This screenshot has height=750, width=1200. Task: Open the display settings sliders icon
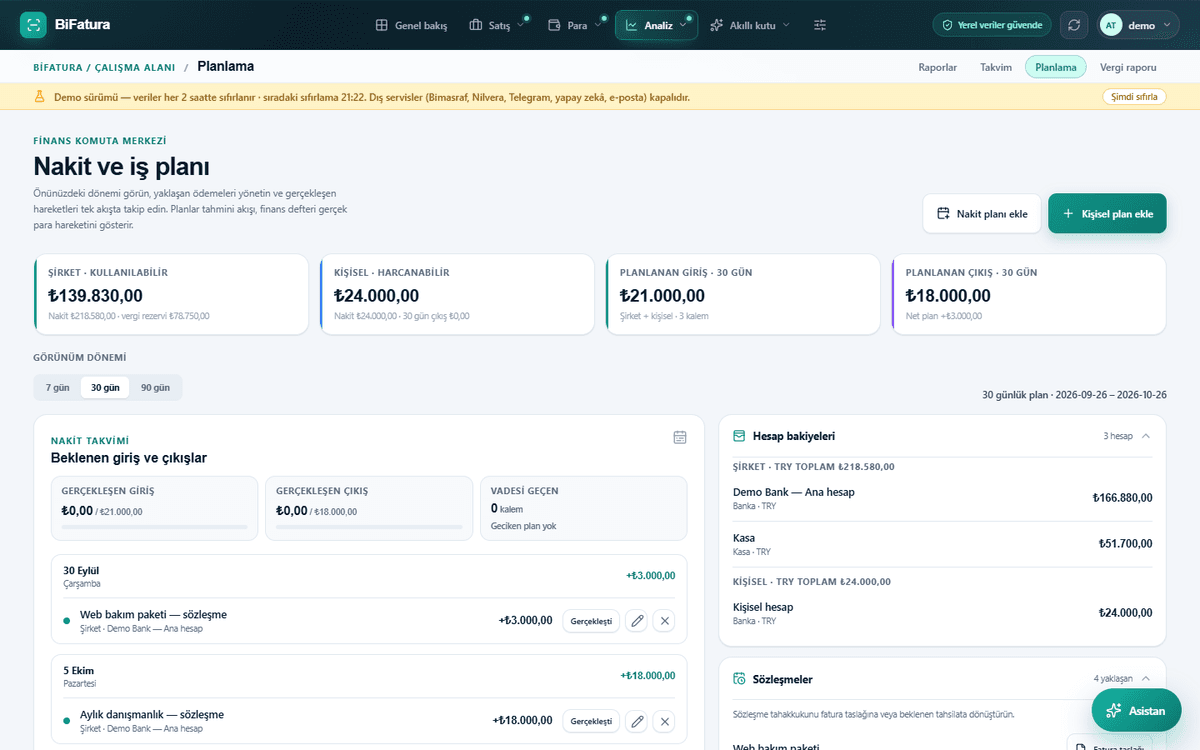click(820, 25)
